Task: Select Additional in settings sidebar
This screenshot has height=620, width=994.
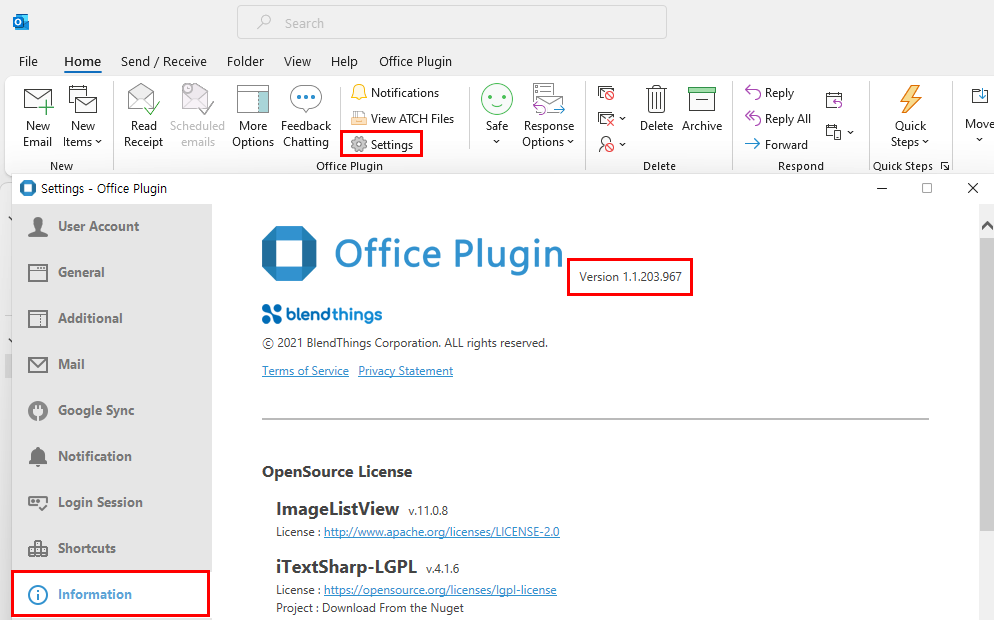Action: pos(112,318)
